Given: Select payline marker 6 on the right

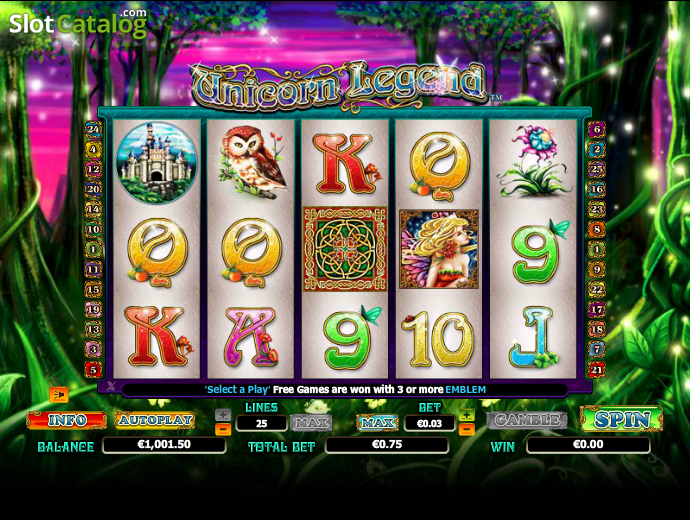Looking at the screenshot, I should pyautogui.click(x=597, y=129).
